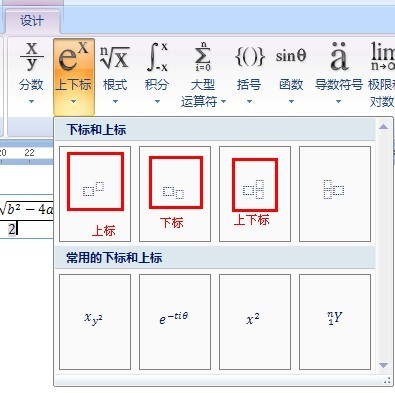Click the gallery scroll up arrow
The height and width of the screenshot is (393, 395).
pyautogui.click(x=384, y=127)
